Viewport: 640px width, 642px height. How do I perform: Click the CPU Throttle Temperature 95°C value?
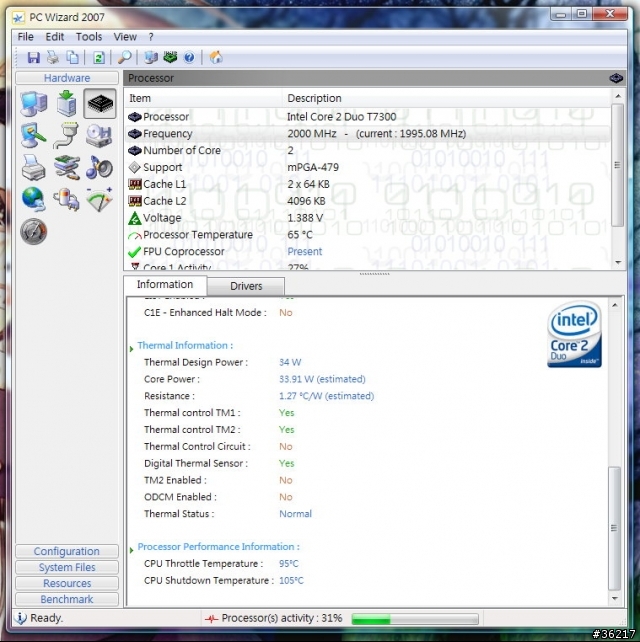[x=289, y=563]
